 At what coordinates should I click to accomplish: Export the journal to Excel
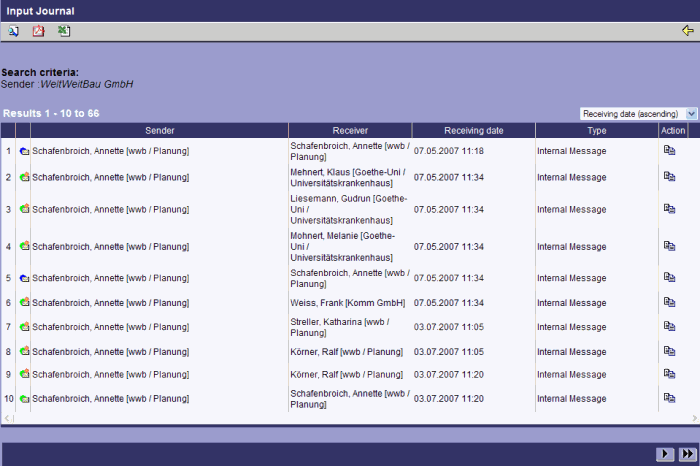(x=64, y=31)
